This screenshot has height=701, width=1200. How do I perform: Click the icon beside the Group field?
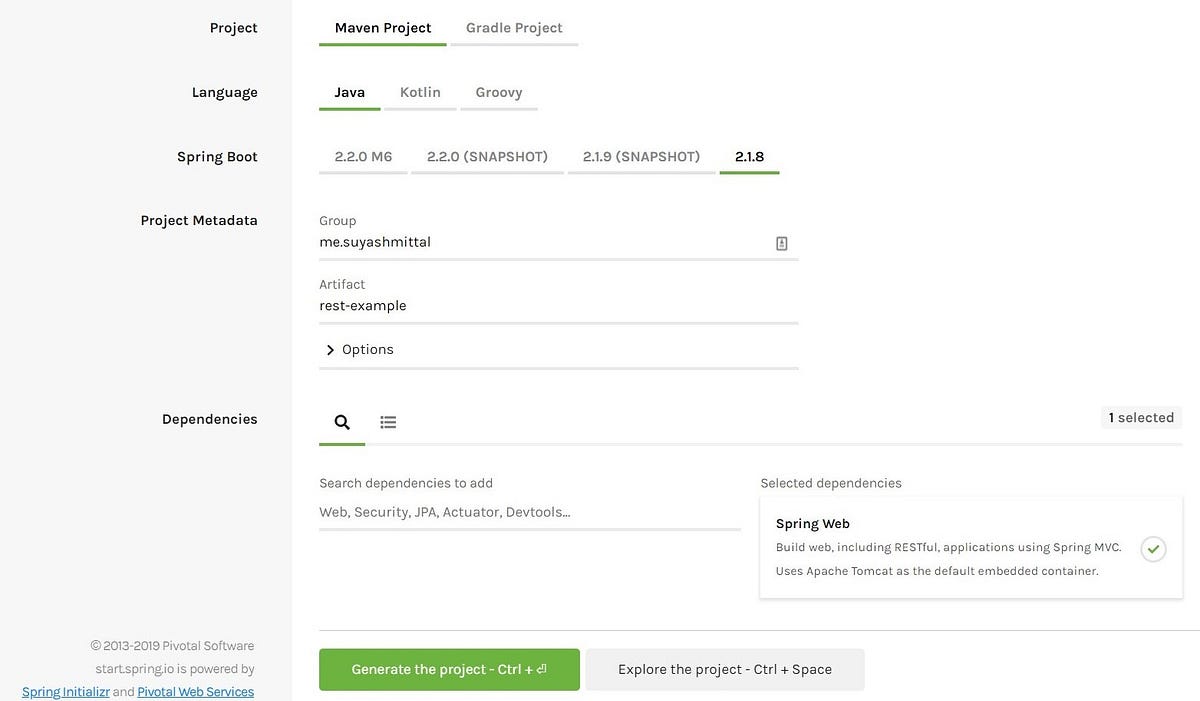point(781,242)
